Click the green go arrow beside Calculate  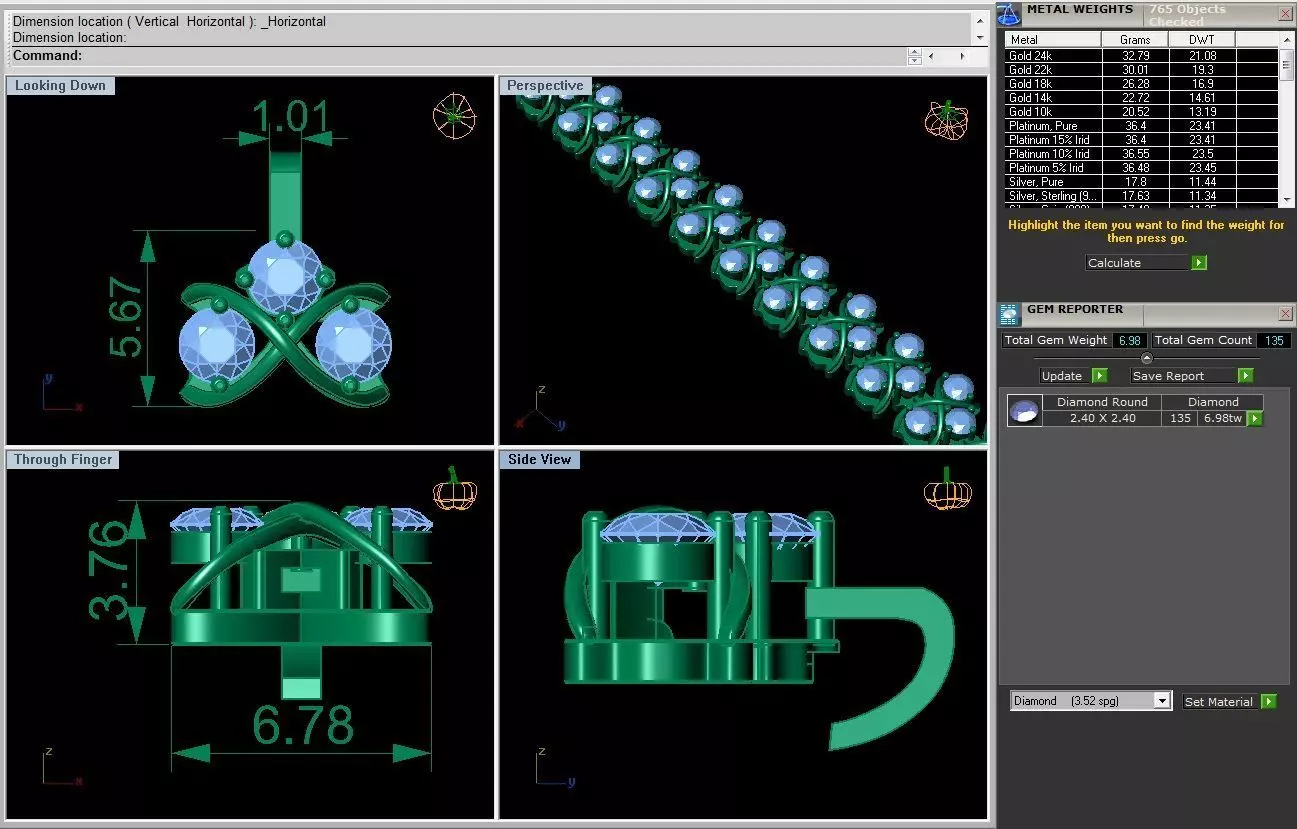coord(1199,263)
